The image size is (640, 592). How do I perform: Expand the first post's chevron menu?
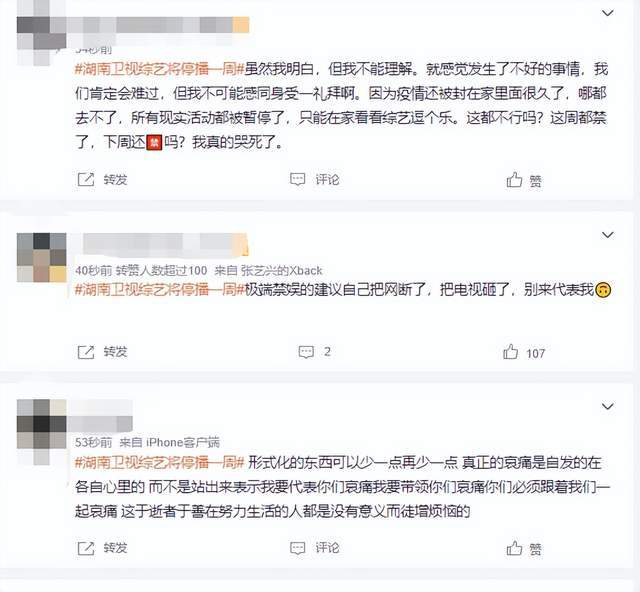click(x=608, y=13)
